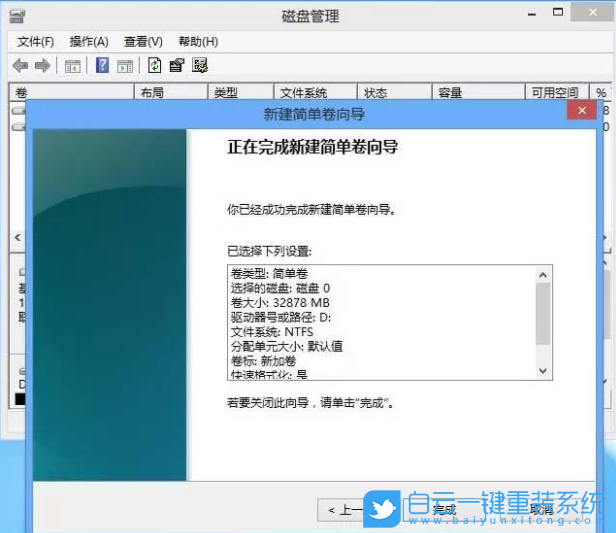Click the Properties toolbar icon
The height and width of the screenshot is (533, 616).
click(177, 66)
